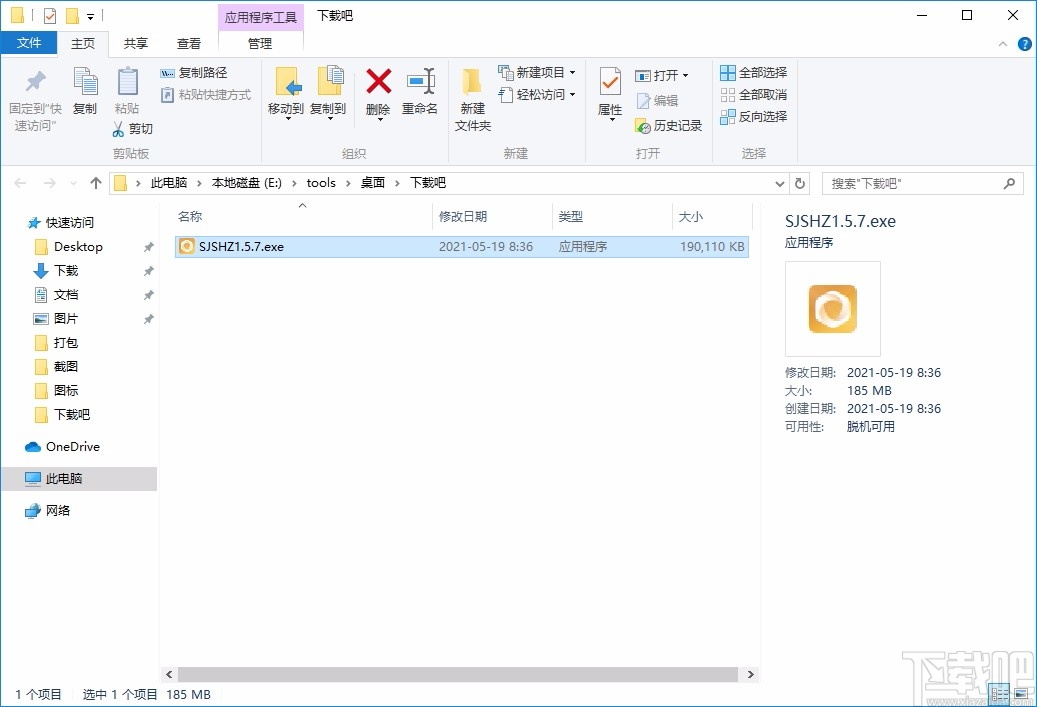Create a folder with the 新建文件夹 icon
This screenshot has height=707, width=1037.
pyautogui.click(x=471, y=100)
